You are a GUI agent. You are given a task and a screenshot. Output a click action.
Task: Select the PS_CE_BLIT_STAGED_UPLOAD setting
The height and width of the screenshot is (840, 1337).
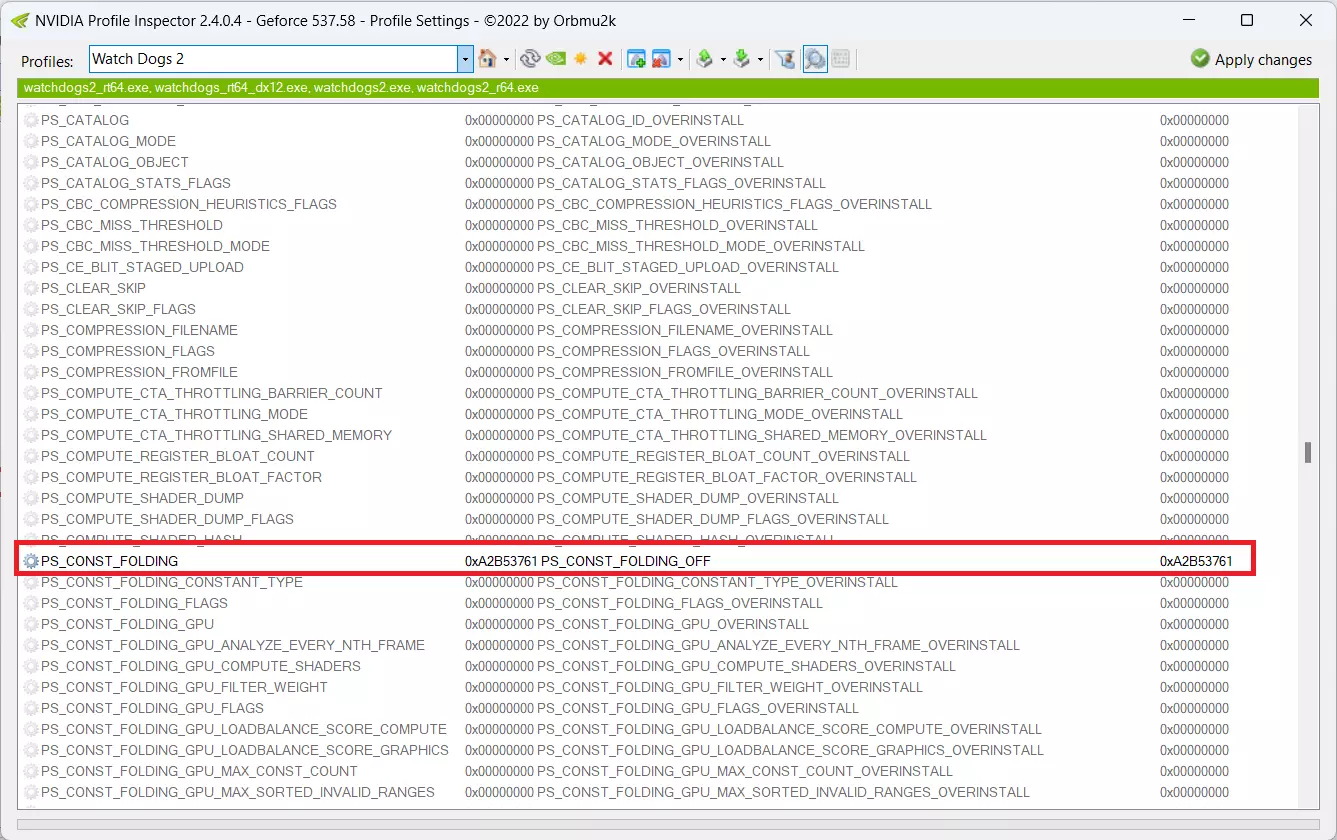point(142,267)
